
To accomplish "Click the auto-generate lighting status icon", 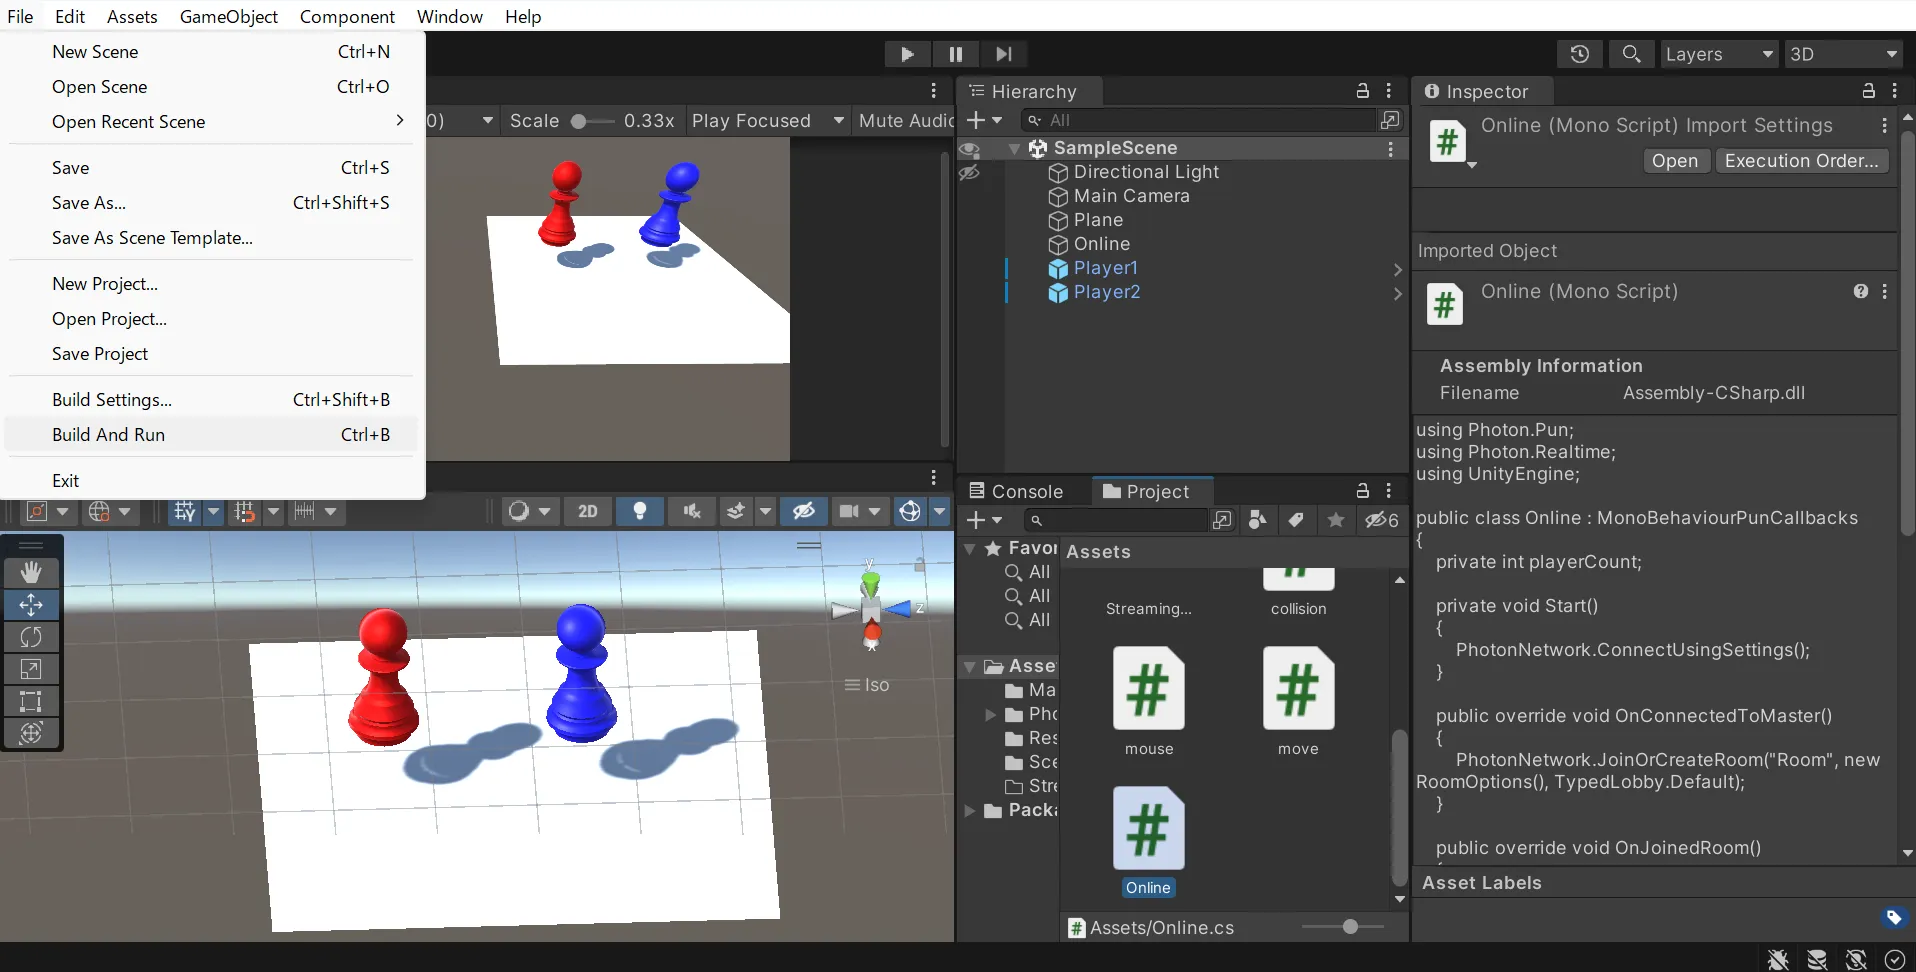I will click(x=1856, y=959).
